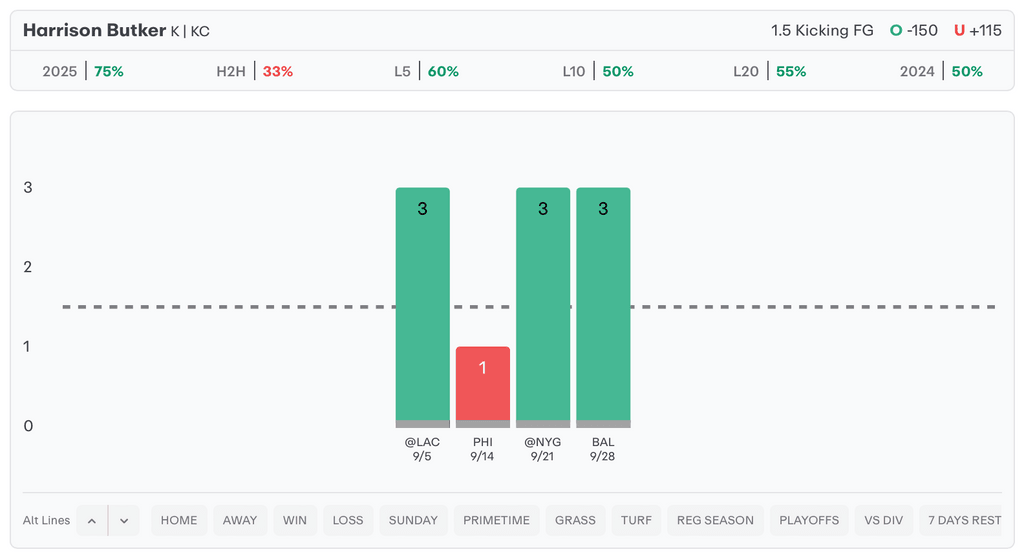Click the Over -150 odds

click(x=914, y=30)
